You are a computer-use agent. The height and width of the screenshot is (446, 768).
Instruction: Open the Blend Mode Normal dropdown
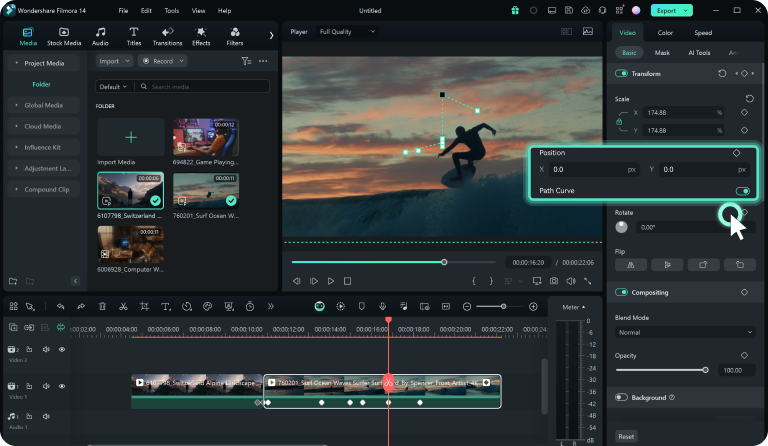(x=685, y=332)
